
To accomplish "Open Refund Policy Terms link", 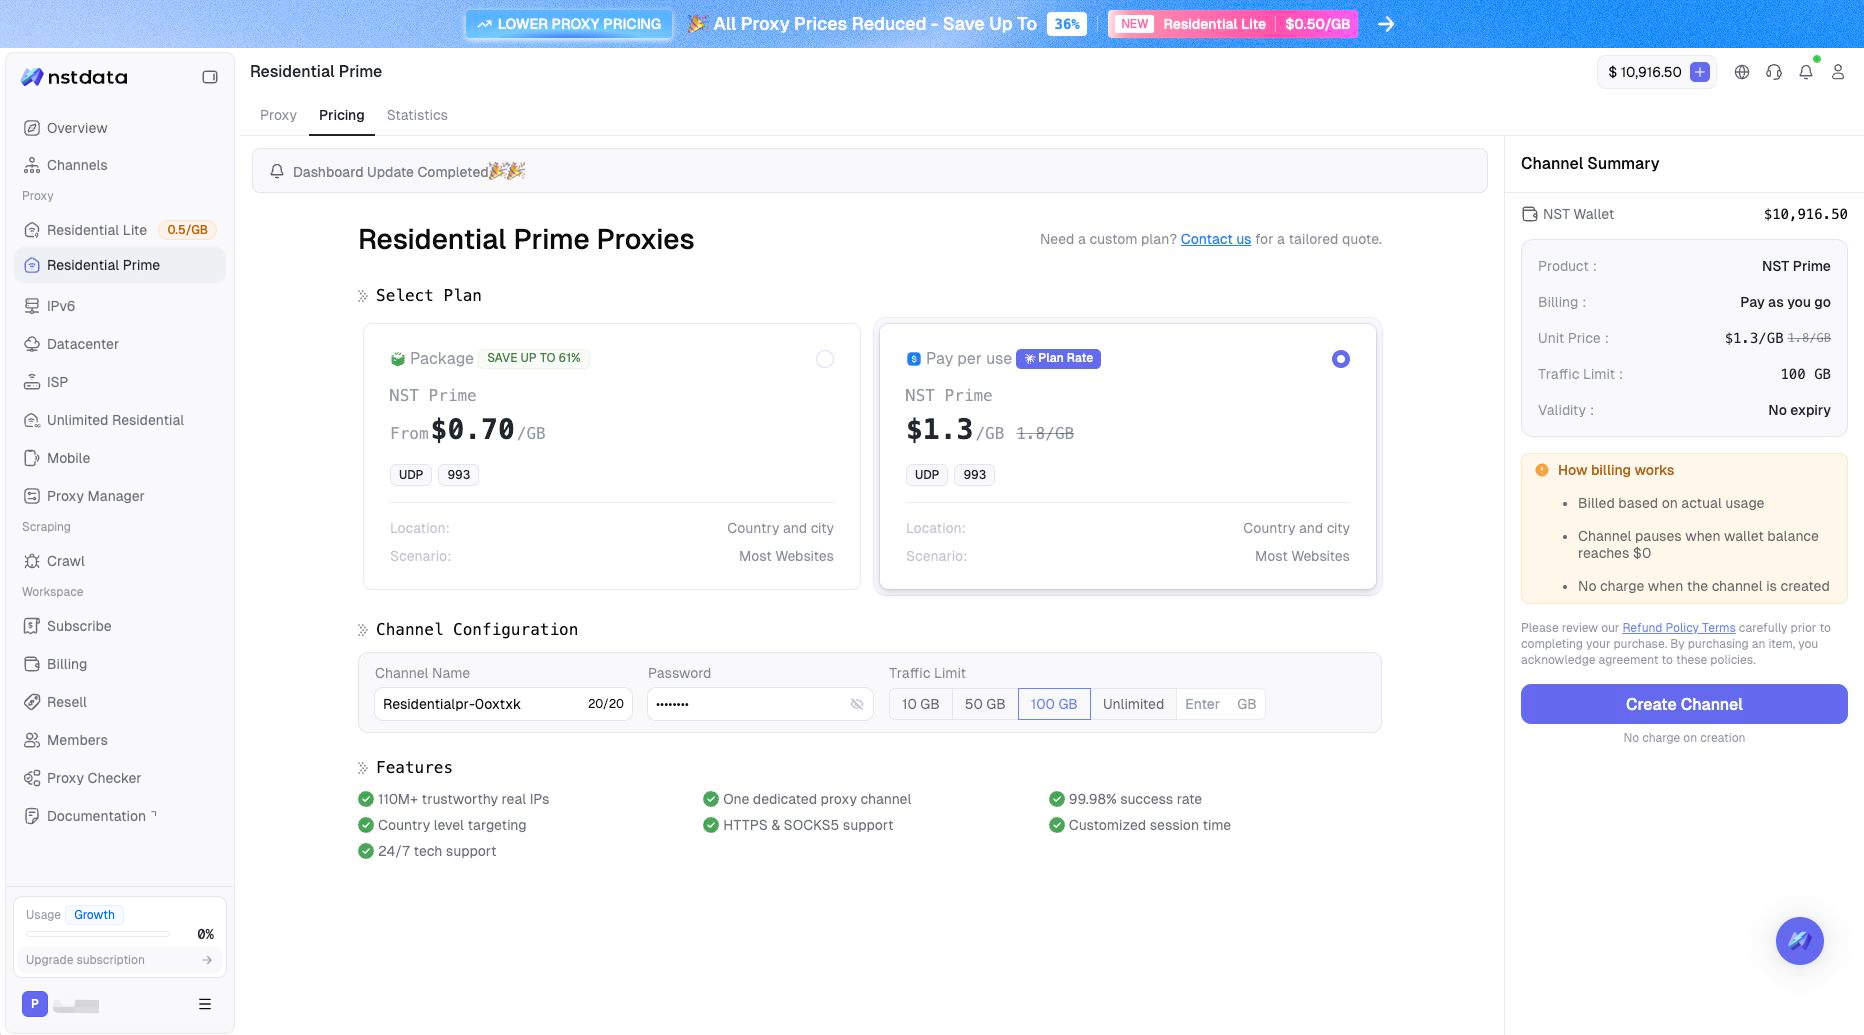I will pos(1679,628).
